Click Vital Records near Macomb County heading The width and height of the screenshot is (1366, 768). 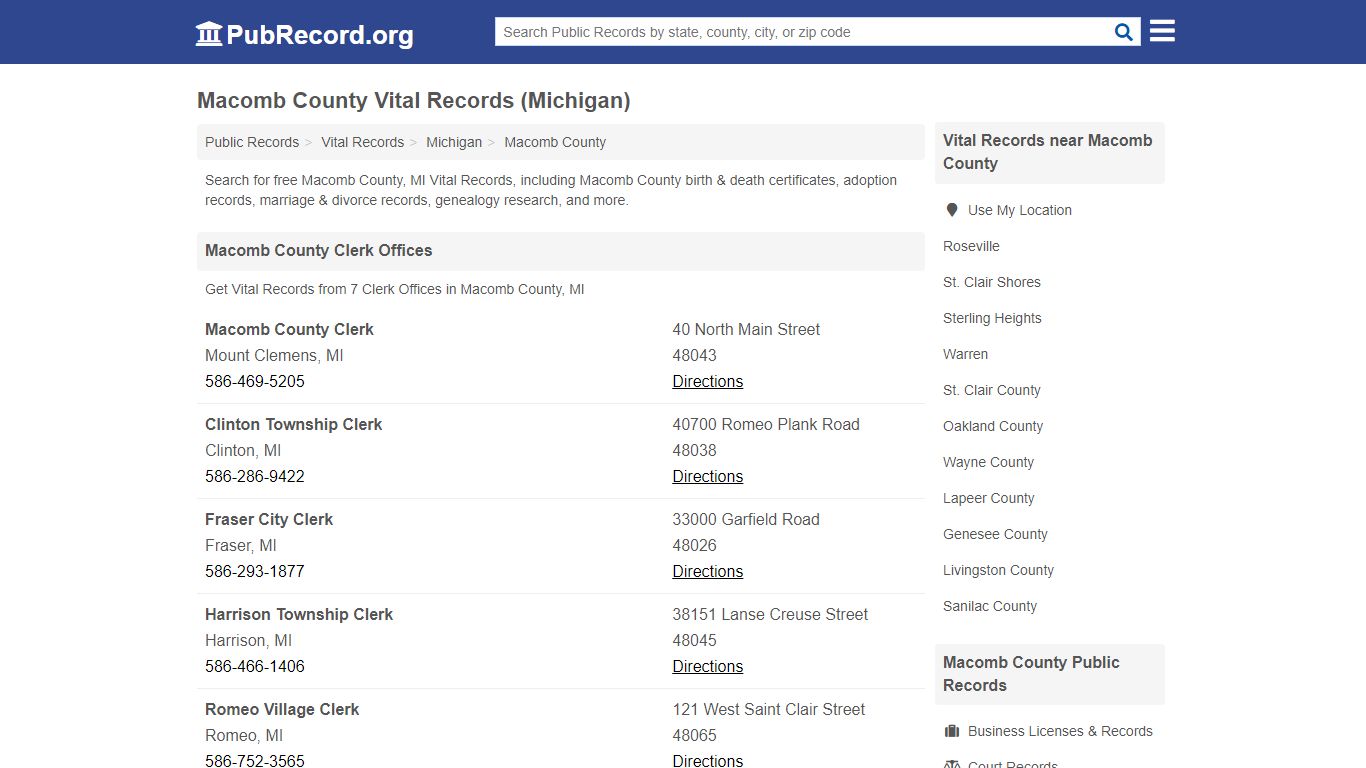(1047, 152)
